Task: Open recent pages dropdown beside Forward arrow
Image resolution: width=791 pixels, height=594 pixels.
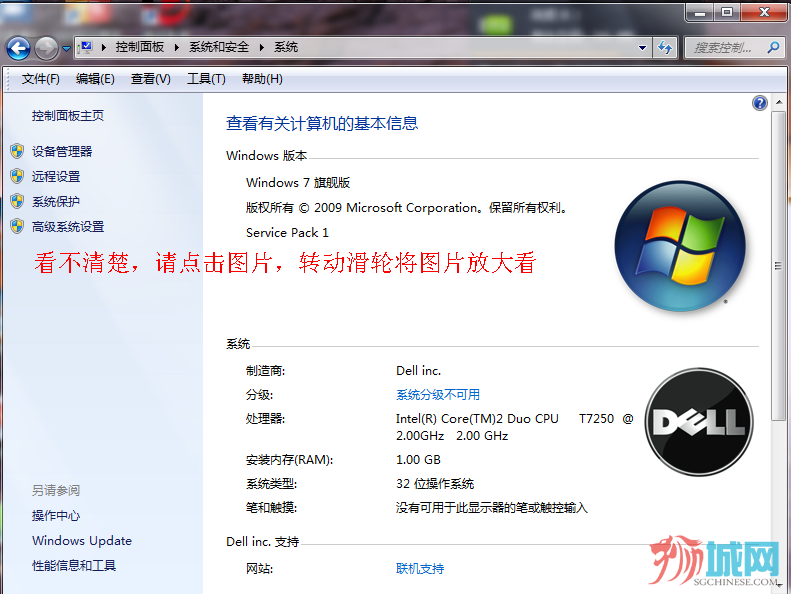Action: [66, 49]
